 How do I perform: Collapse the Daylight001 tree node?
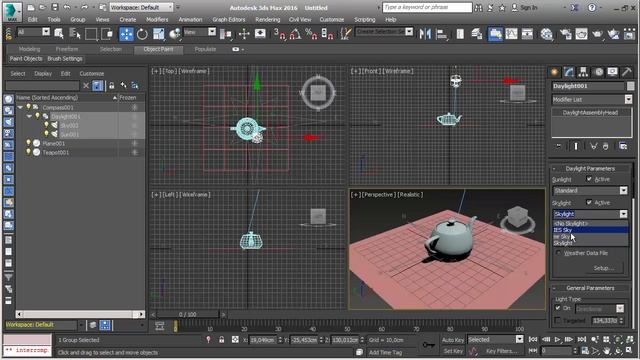[x=29, y=116]
